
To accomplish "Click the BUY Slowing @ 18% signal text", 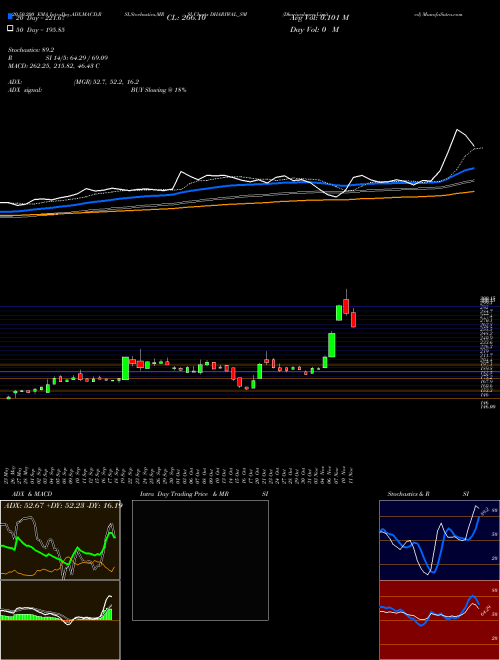I will [158, 90].
